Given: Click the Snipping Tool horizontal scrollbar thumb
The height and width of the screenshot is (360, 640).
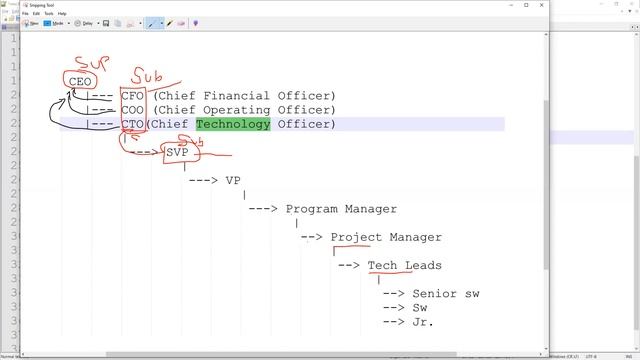Looking at the screenshot, I should (x=281, y=354).
